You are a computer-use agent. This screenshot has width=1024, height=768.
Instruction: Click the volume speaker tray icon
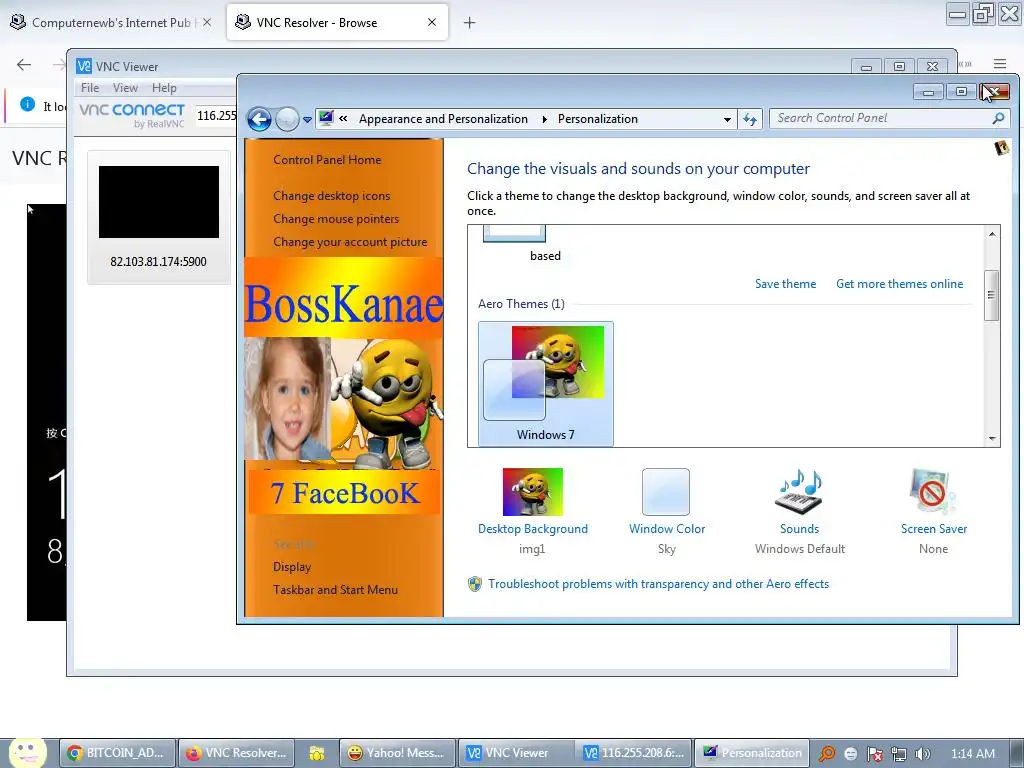[x=922, y=754]
